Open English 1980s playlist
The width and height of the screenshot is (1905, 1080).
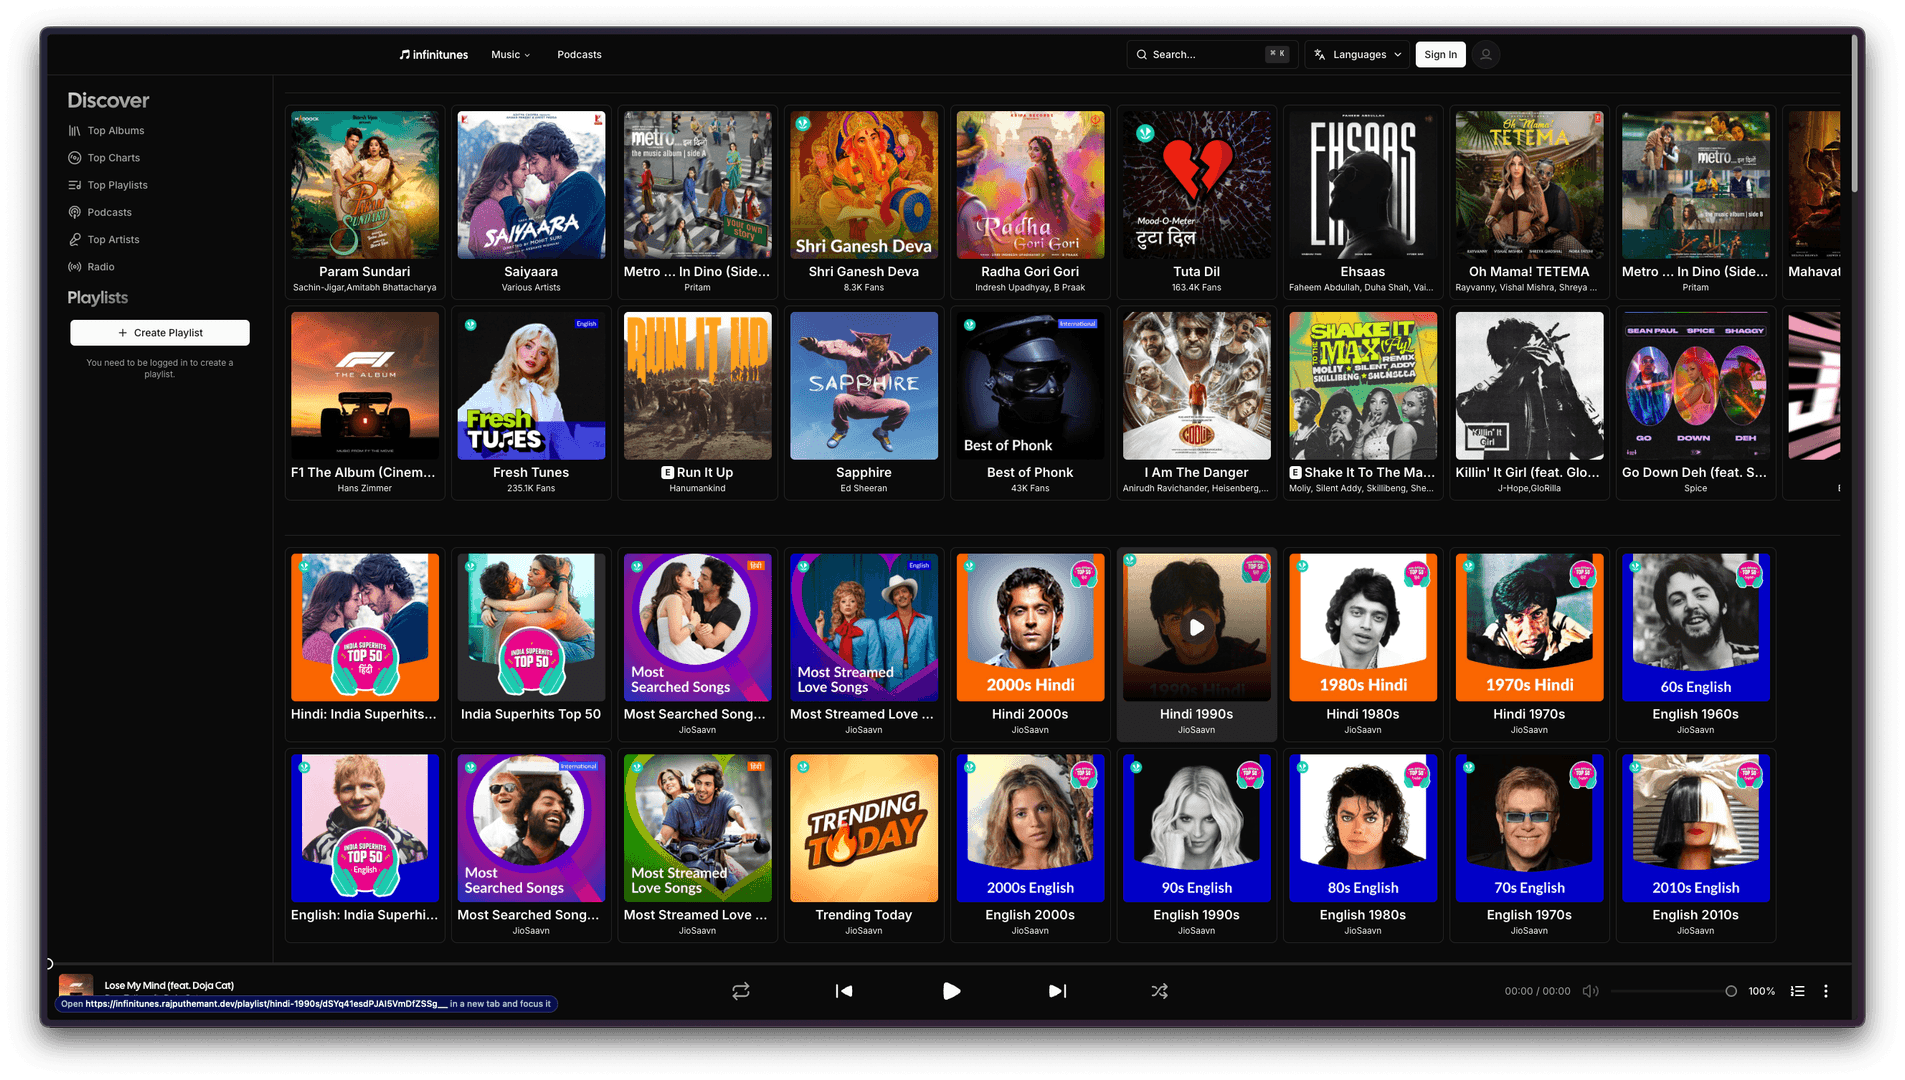[1363, 829]
